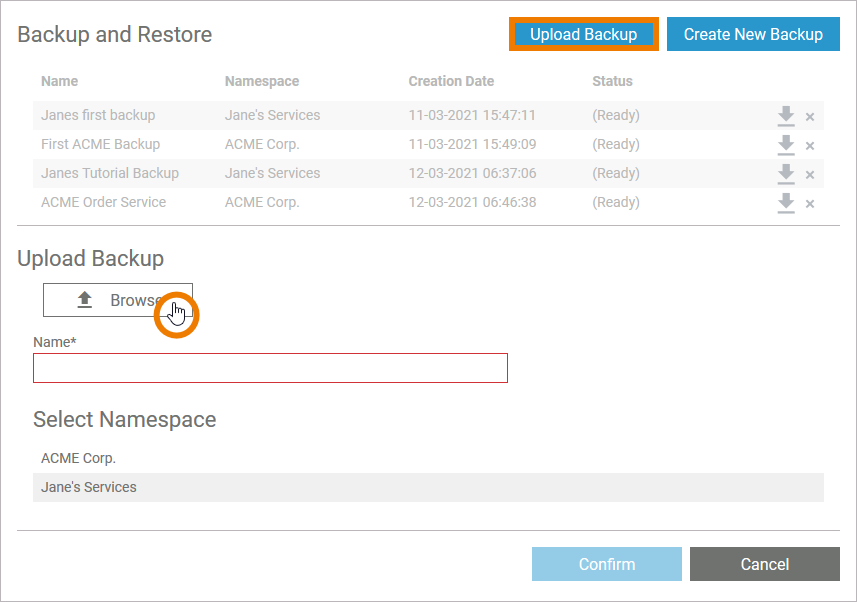Open file browser with Browse button
Viewport: 857px width, 602px height.
coord(117,300)
